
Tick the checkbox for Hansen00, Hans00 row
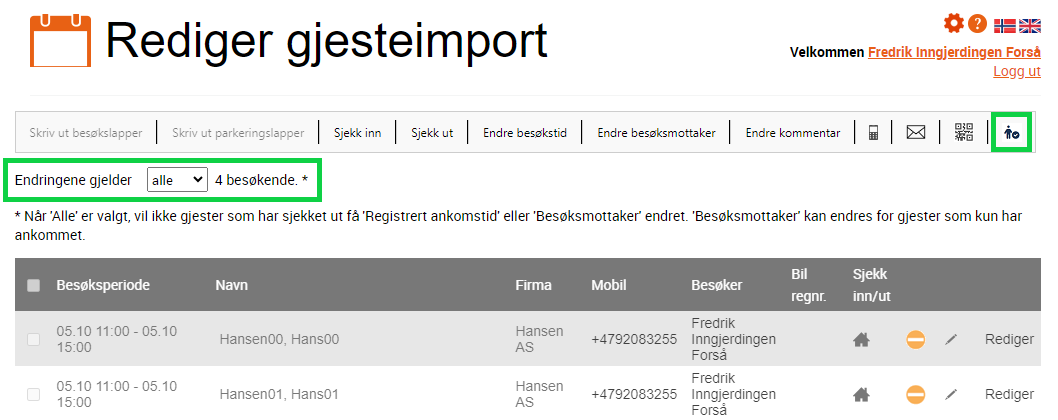coord(33,340)
